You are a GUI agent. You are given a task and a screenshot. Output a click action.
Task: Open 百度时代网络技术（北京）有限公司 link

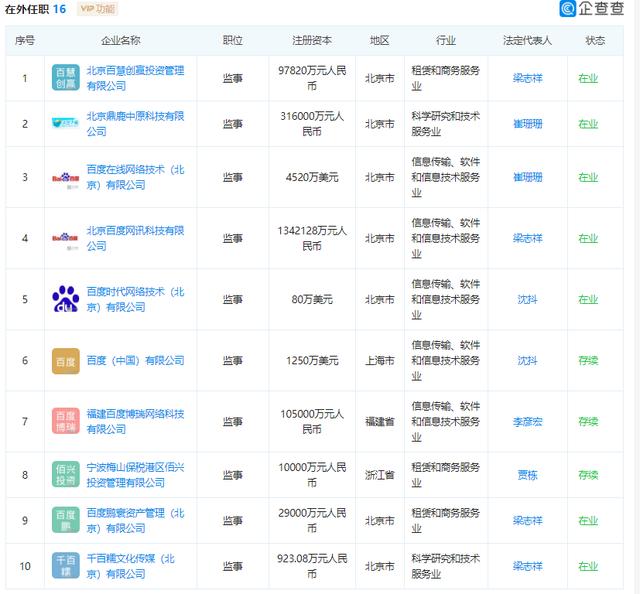click(x=135, y=299)
